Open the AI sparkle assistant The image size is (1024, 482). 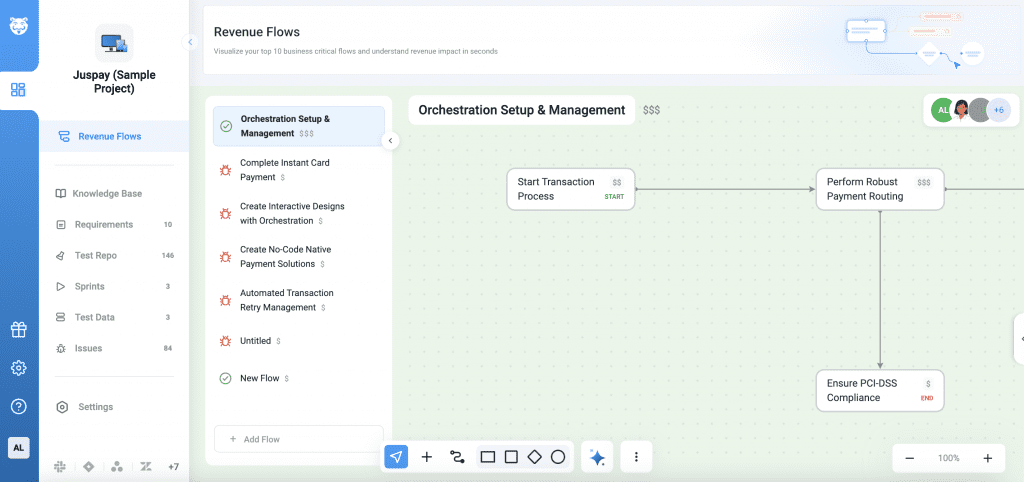coord(597,457)
